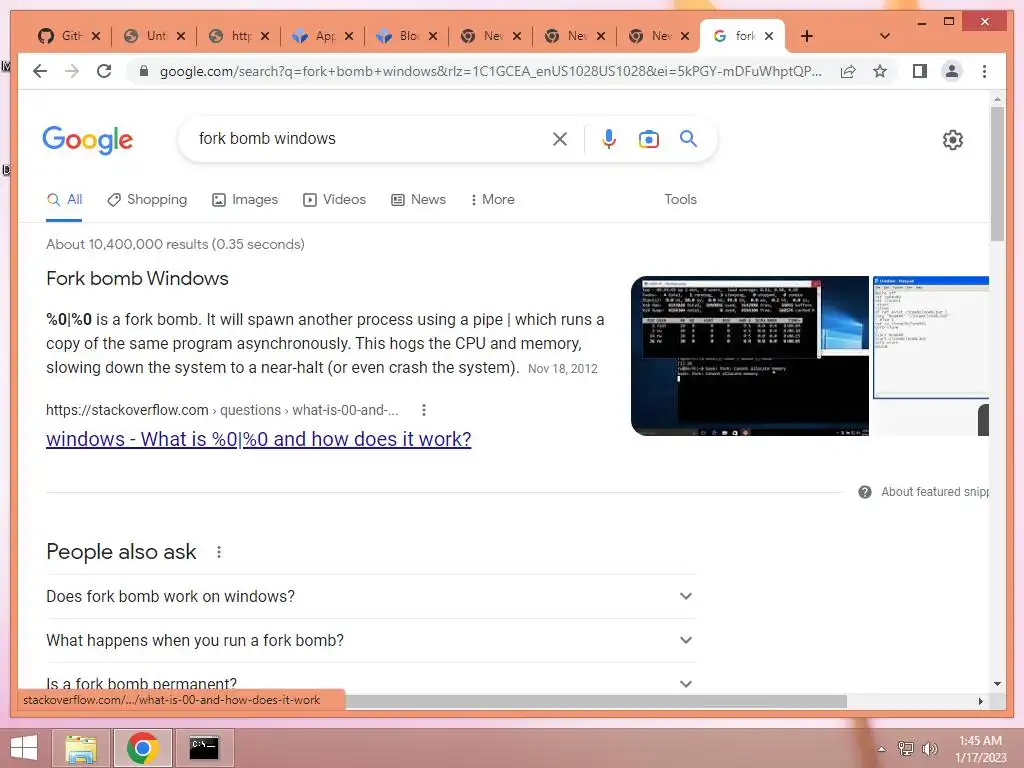Open Chrome three-dot menu
Viewport: 1024px width, 768px height.
pyautogui.click(x=984, y=71)
